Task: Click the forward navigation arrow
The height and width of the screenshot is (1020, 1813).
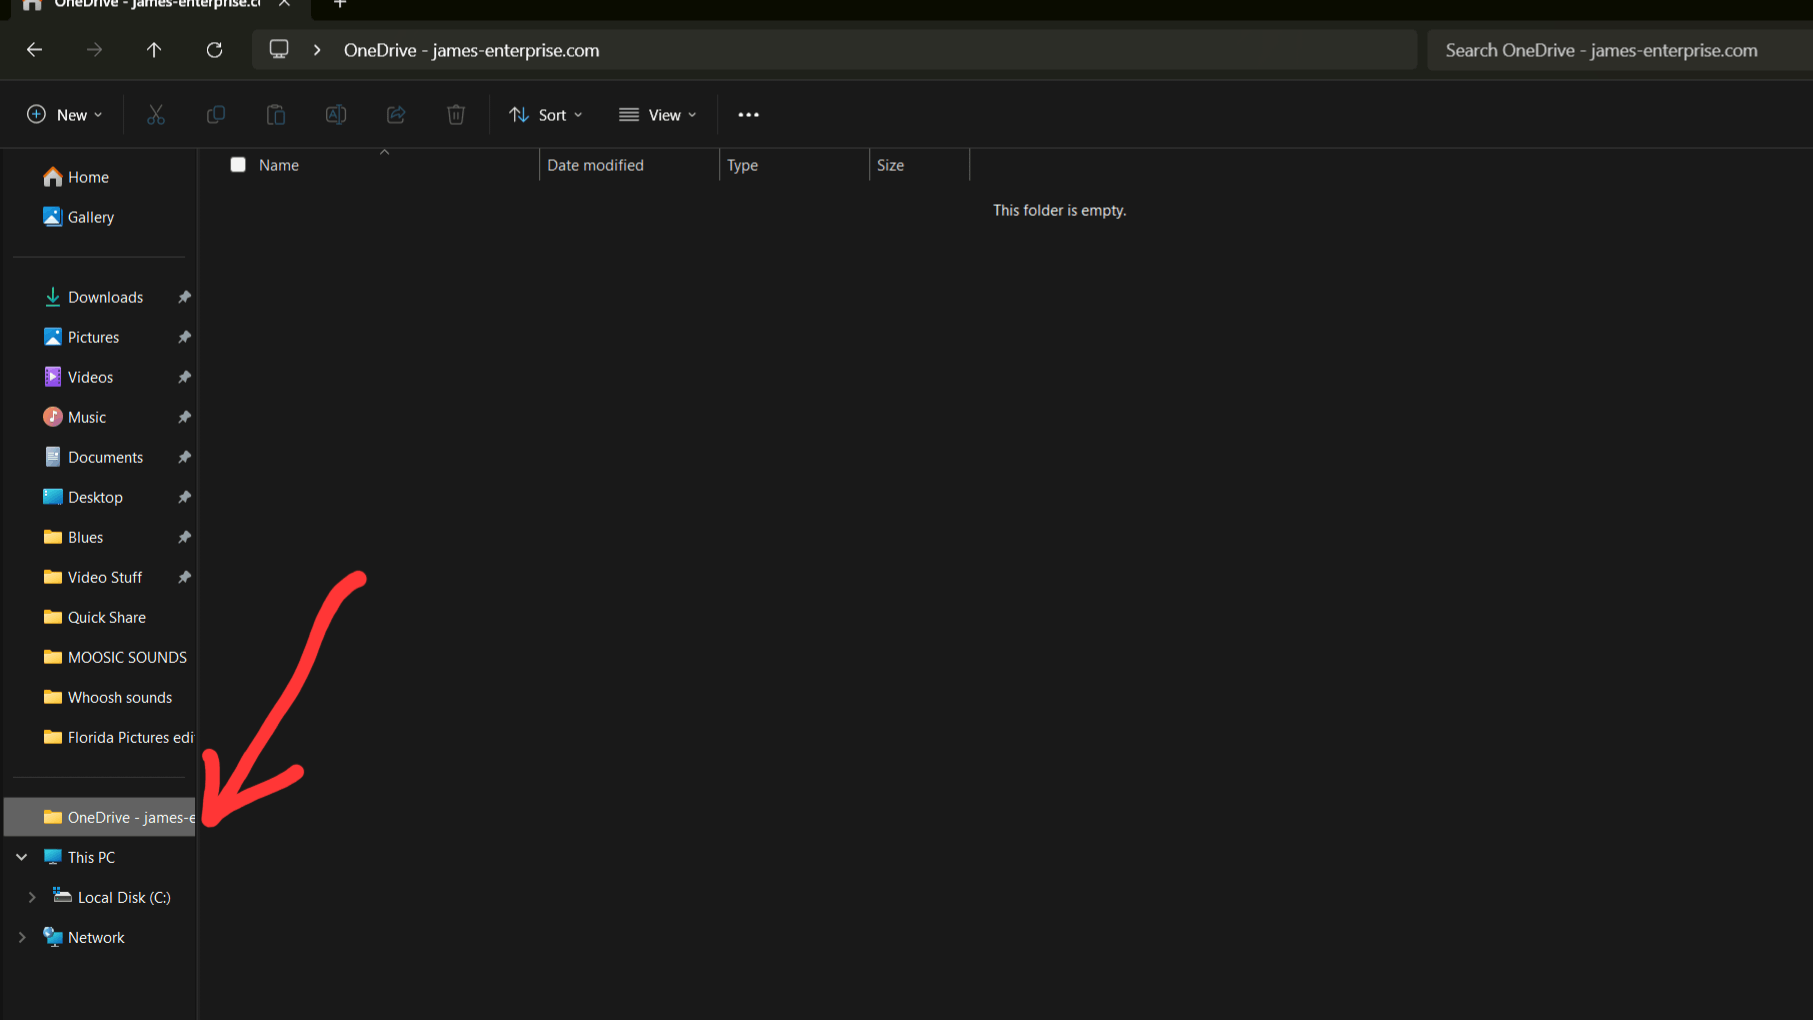Action: tap(94, 50)
